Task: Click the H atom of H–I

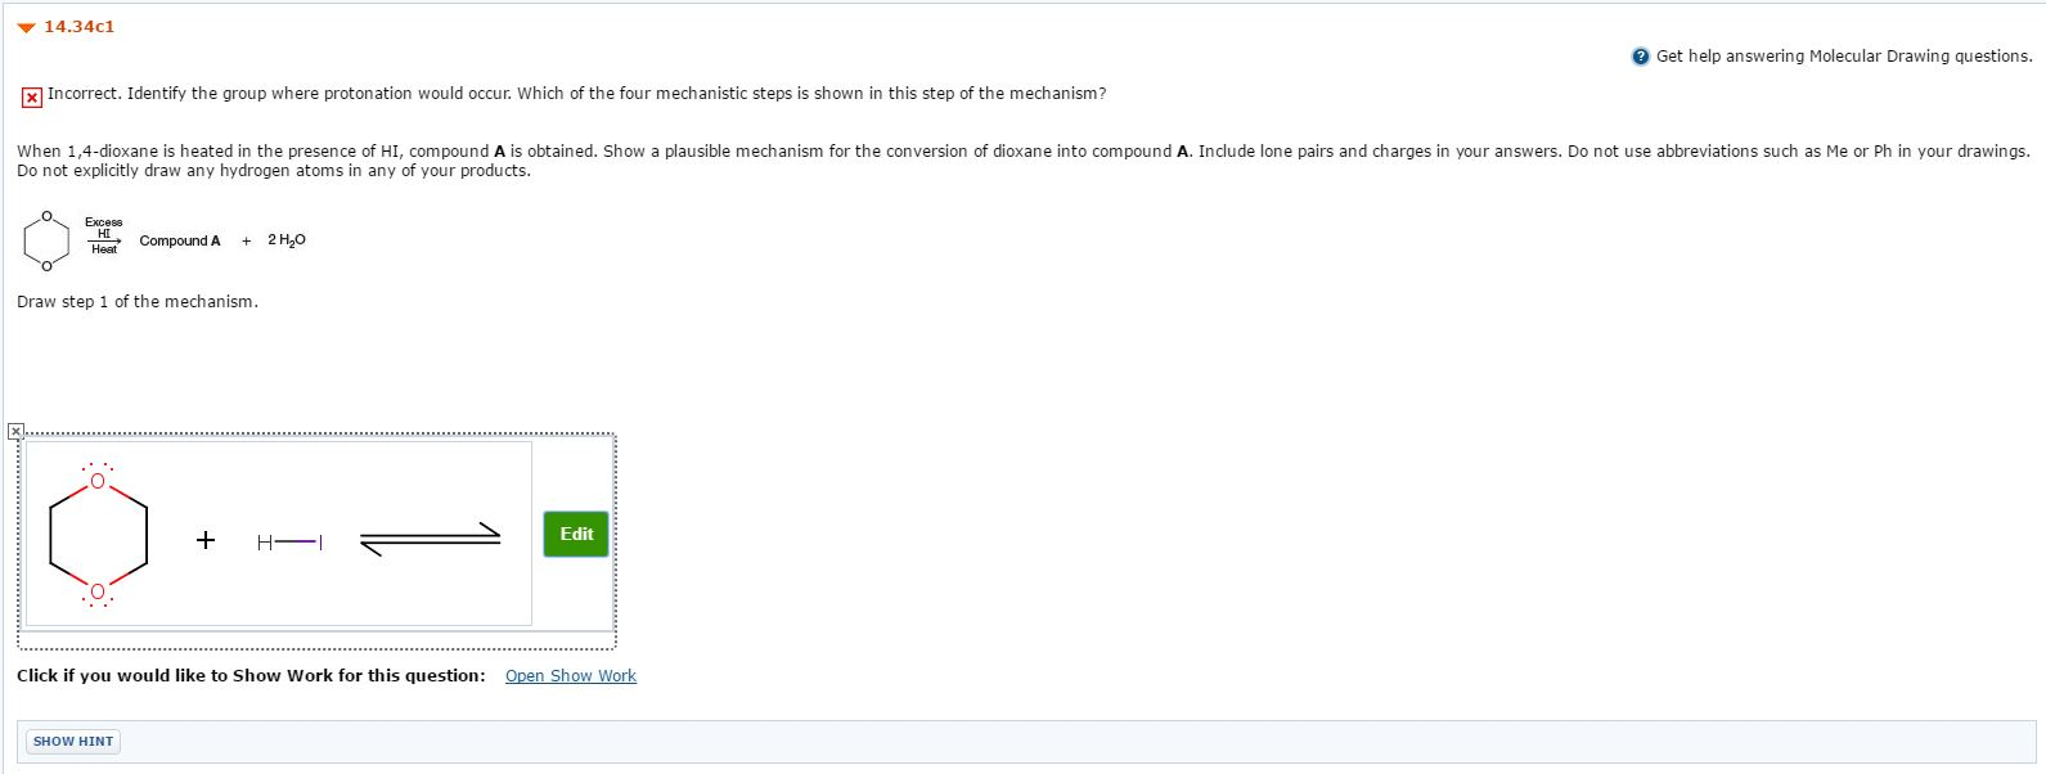Action: [264, 542]
